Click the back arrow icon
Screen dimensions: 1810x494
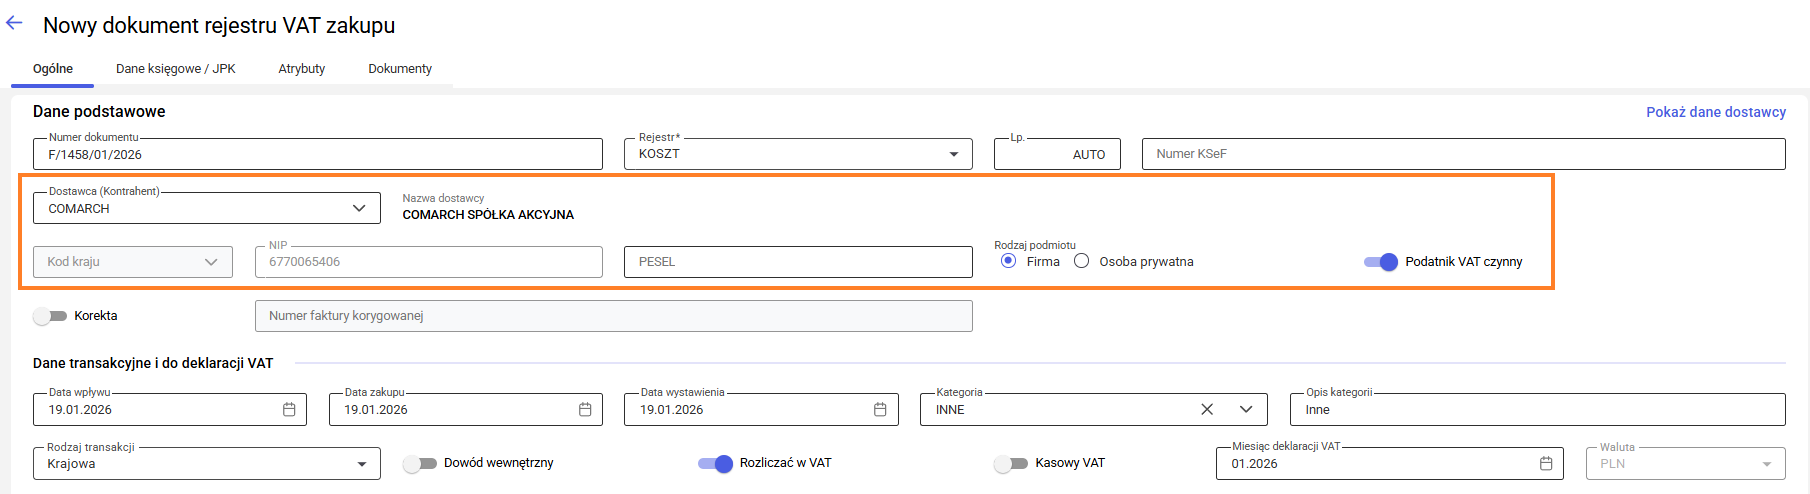tap(14, 23)
